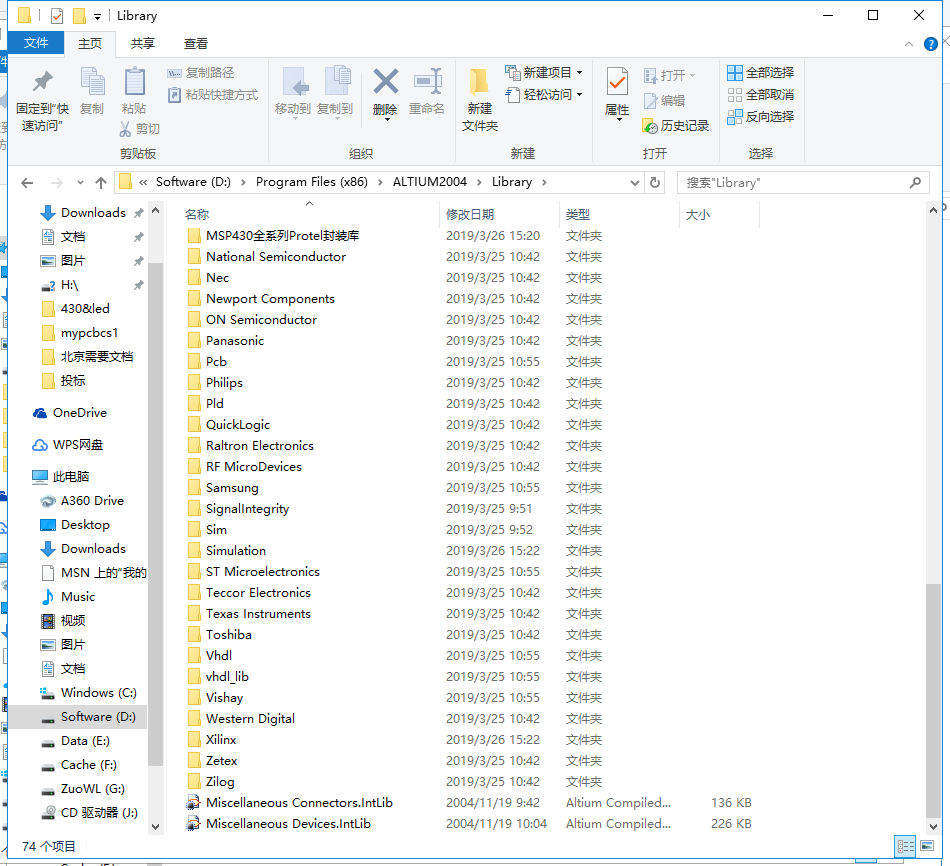Switch to Details view icon in status bar

click(x=905, y=846)
